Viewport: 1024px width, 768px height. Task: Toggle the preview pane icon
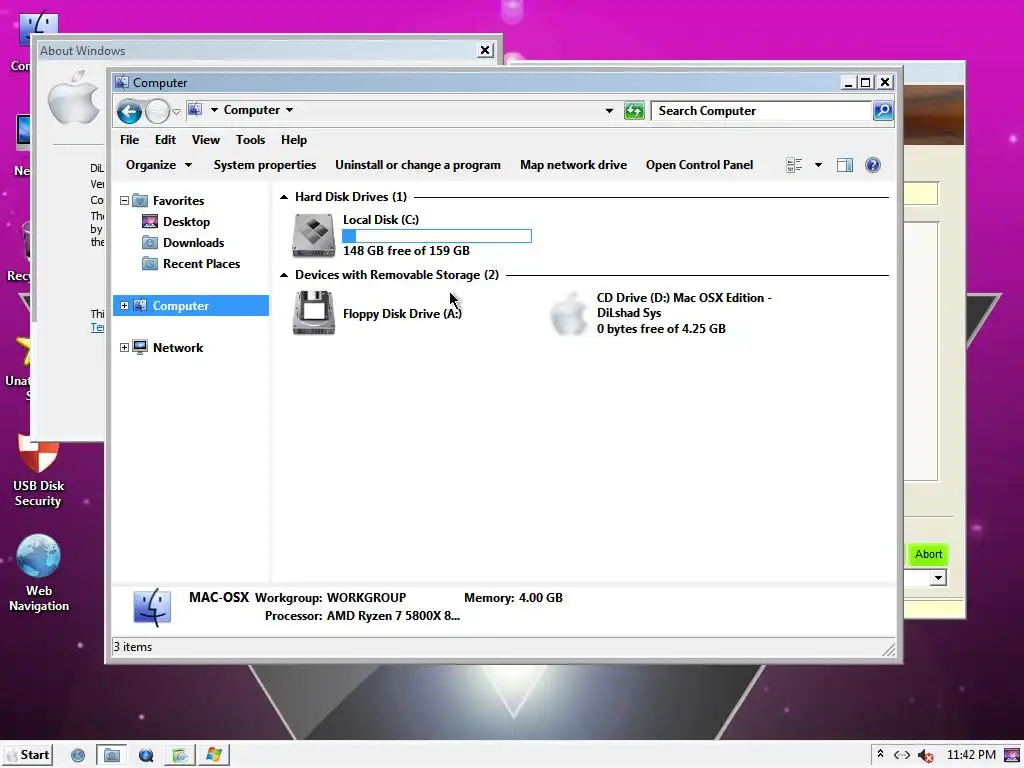click(844, 165)
